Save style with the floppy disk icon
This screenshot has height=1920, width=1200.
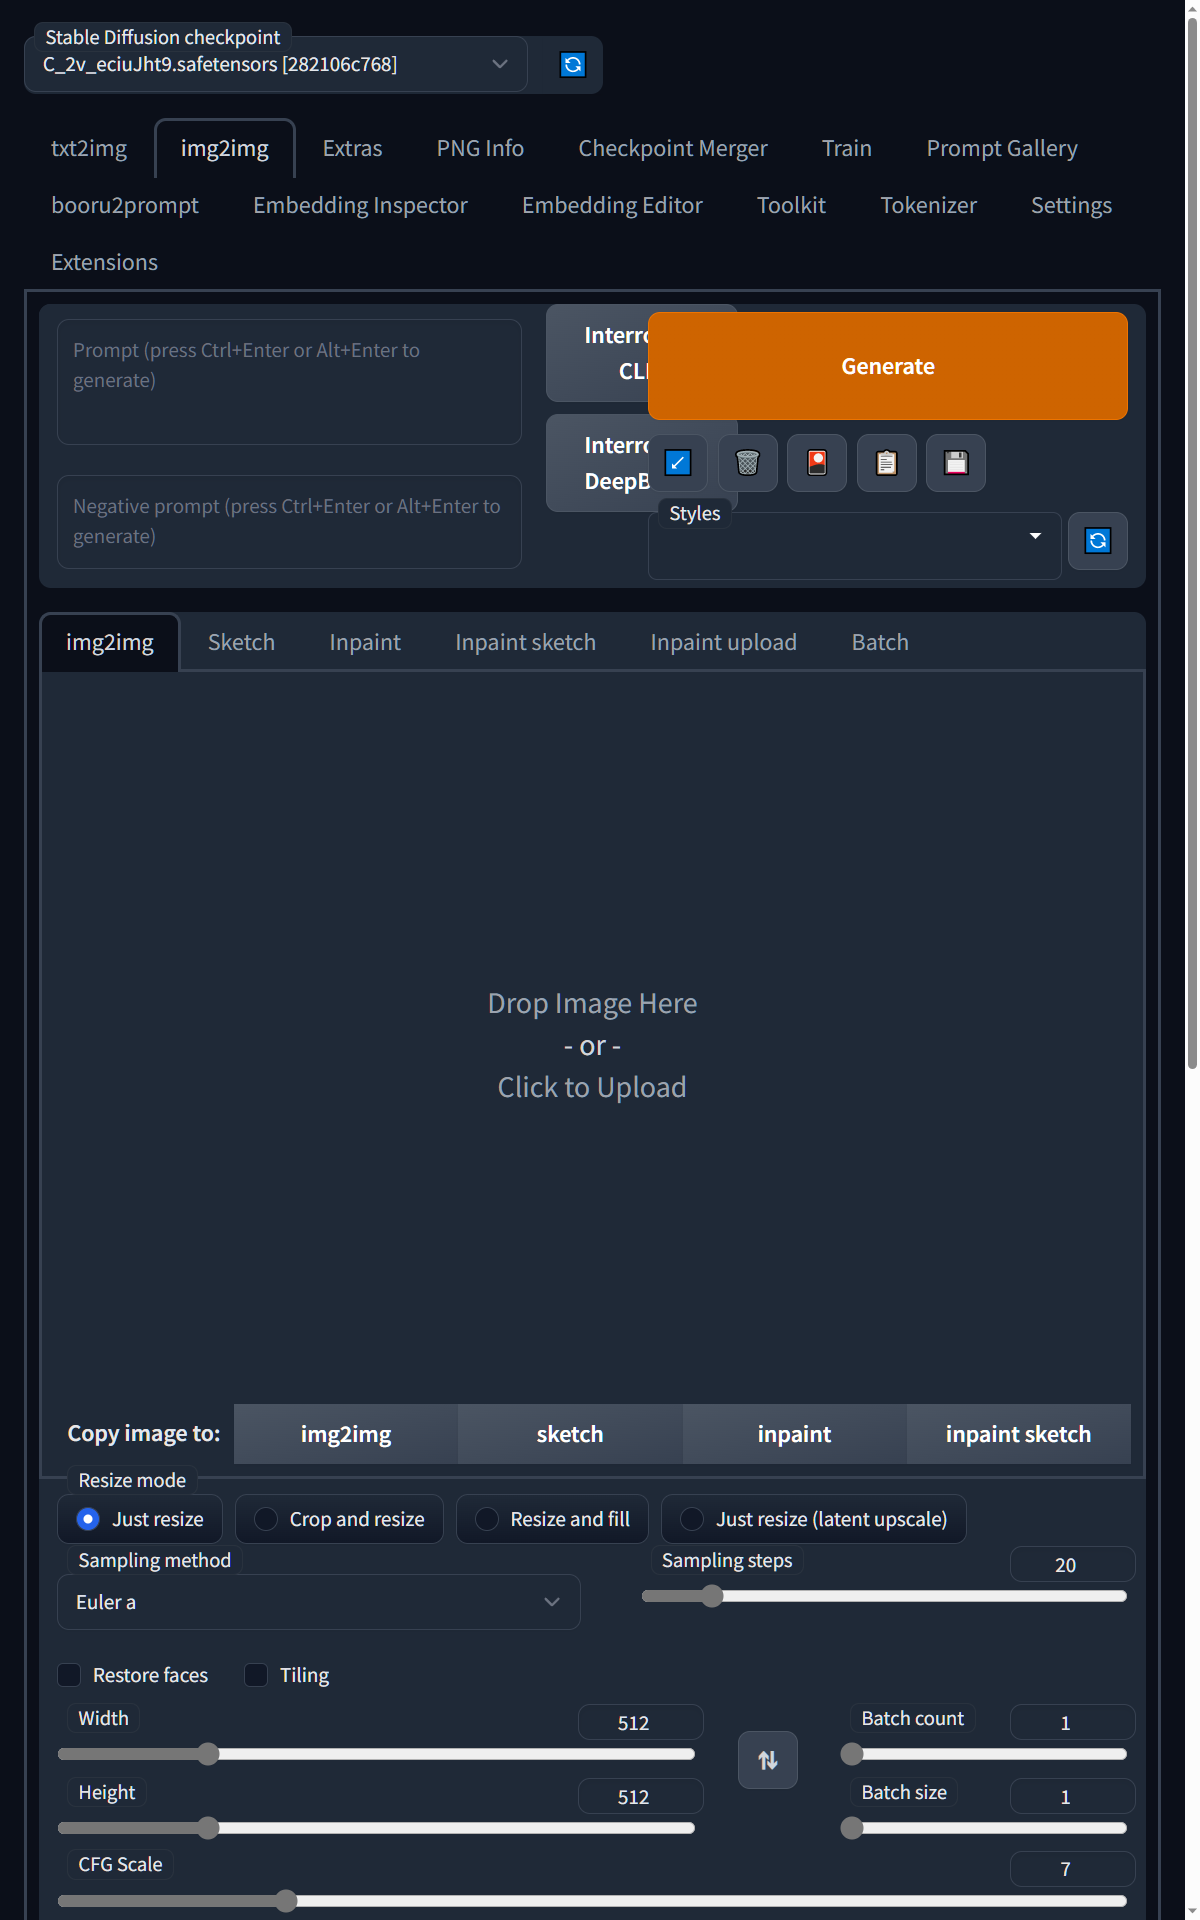pyautogui.click(x=956, y=463)
